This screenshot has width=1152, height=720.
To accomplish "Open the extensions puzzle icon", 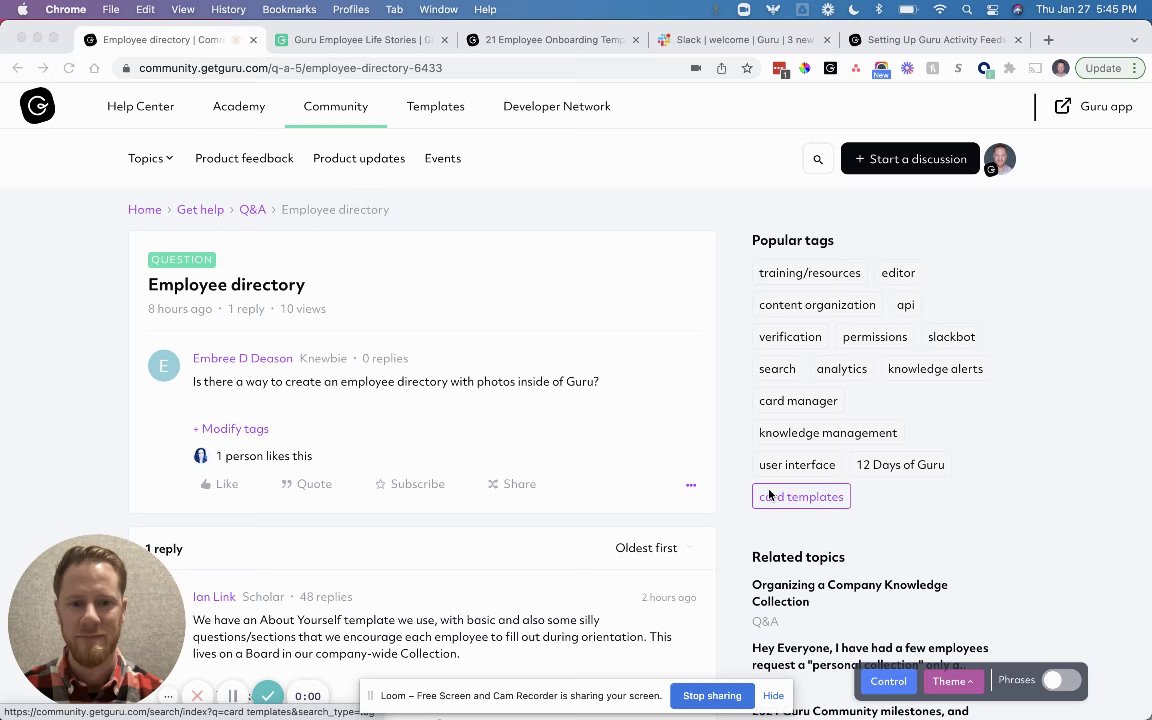I will click(x=1009, y=68).
